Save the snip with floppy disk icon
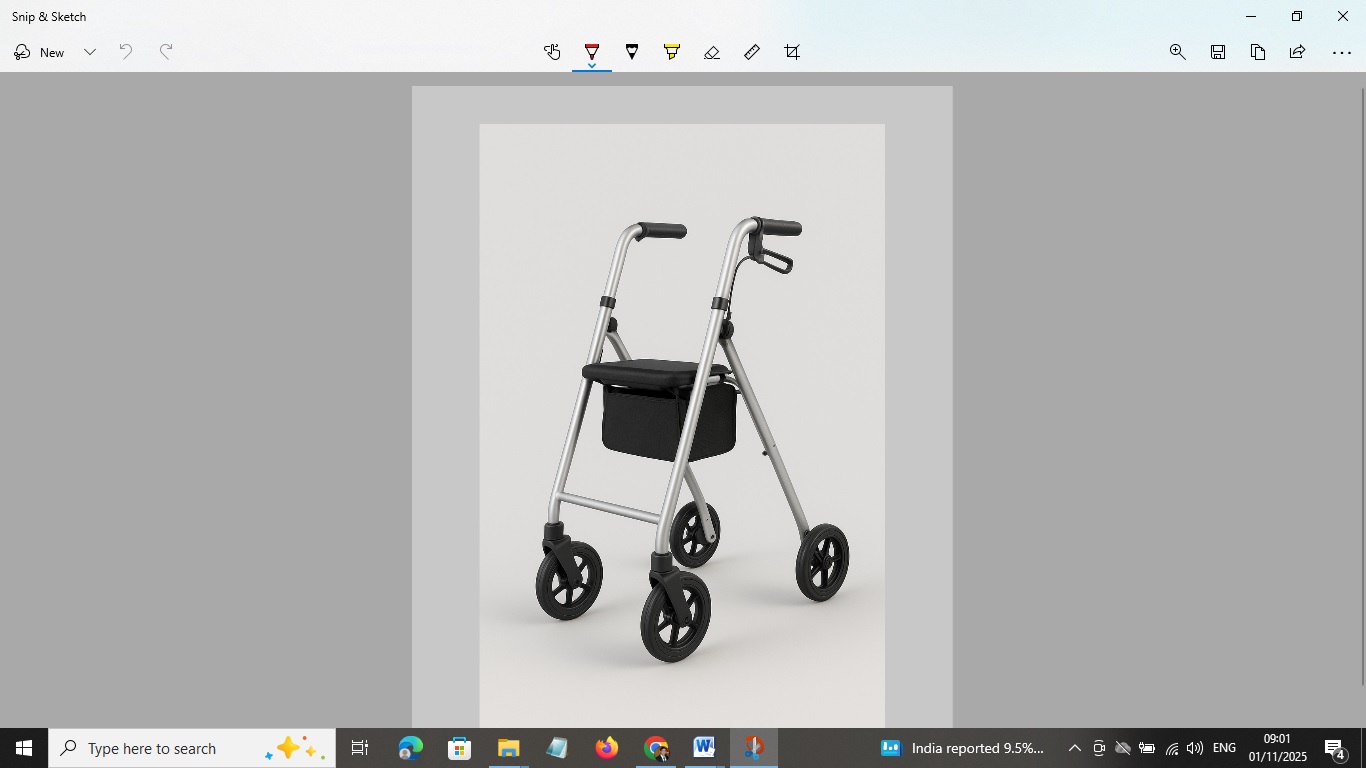 pyautogui.click(x=1218, y=52)
